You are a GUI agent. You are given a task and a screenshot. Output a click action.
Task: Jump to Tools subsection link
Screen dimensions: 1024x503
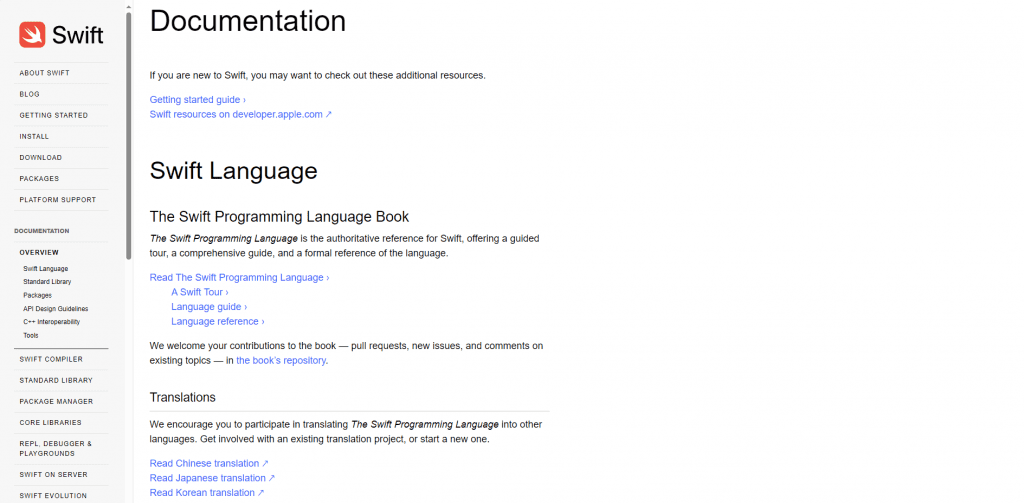(31, 336)
